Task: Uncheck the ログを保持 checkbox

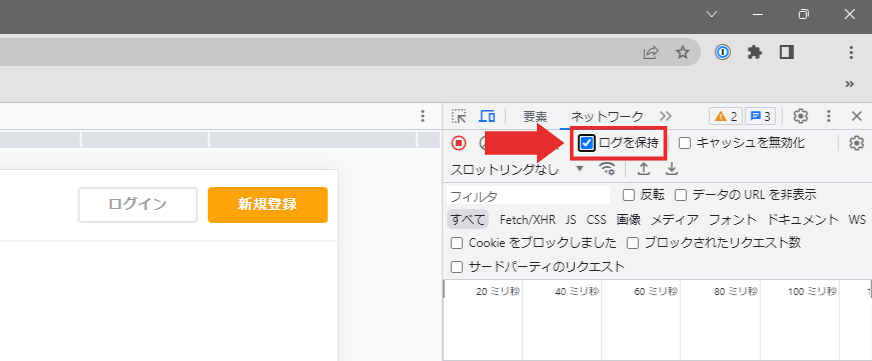Action: click(x=586, y=144)
